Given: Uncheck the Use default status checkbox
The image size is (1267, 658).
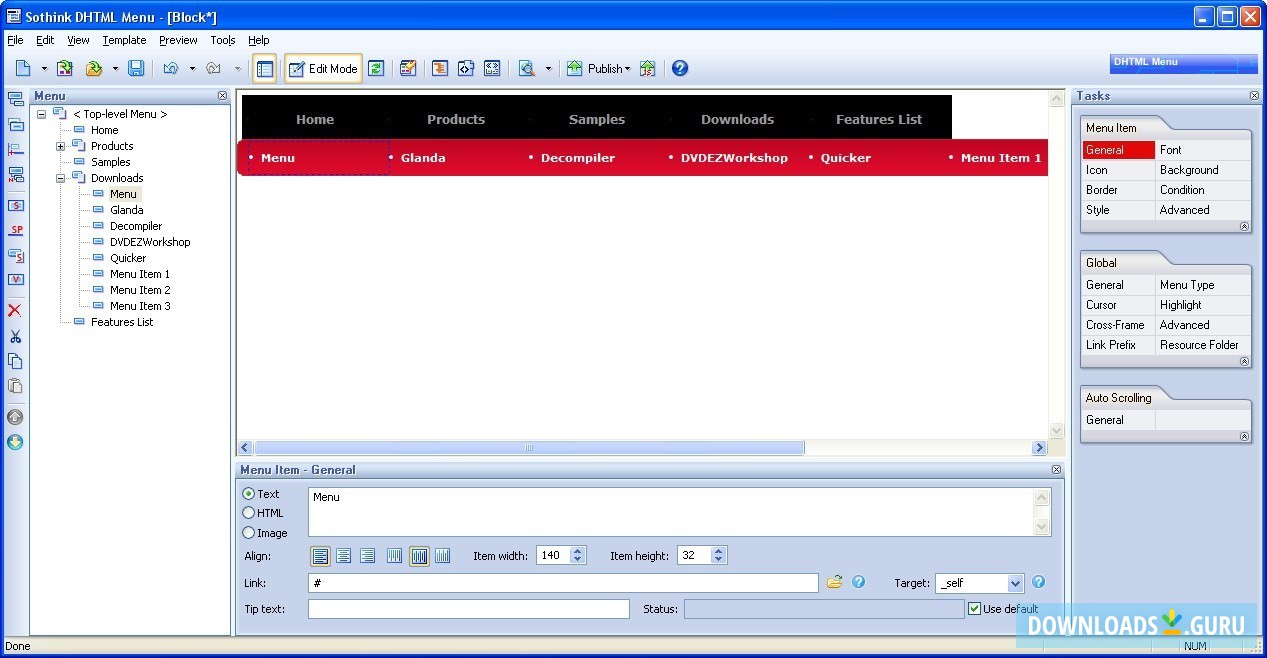Looking at the screenshot, I should [974, 608].
